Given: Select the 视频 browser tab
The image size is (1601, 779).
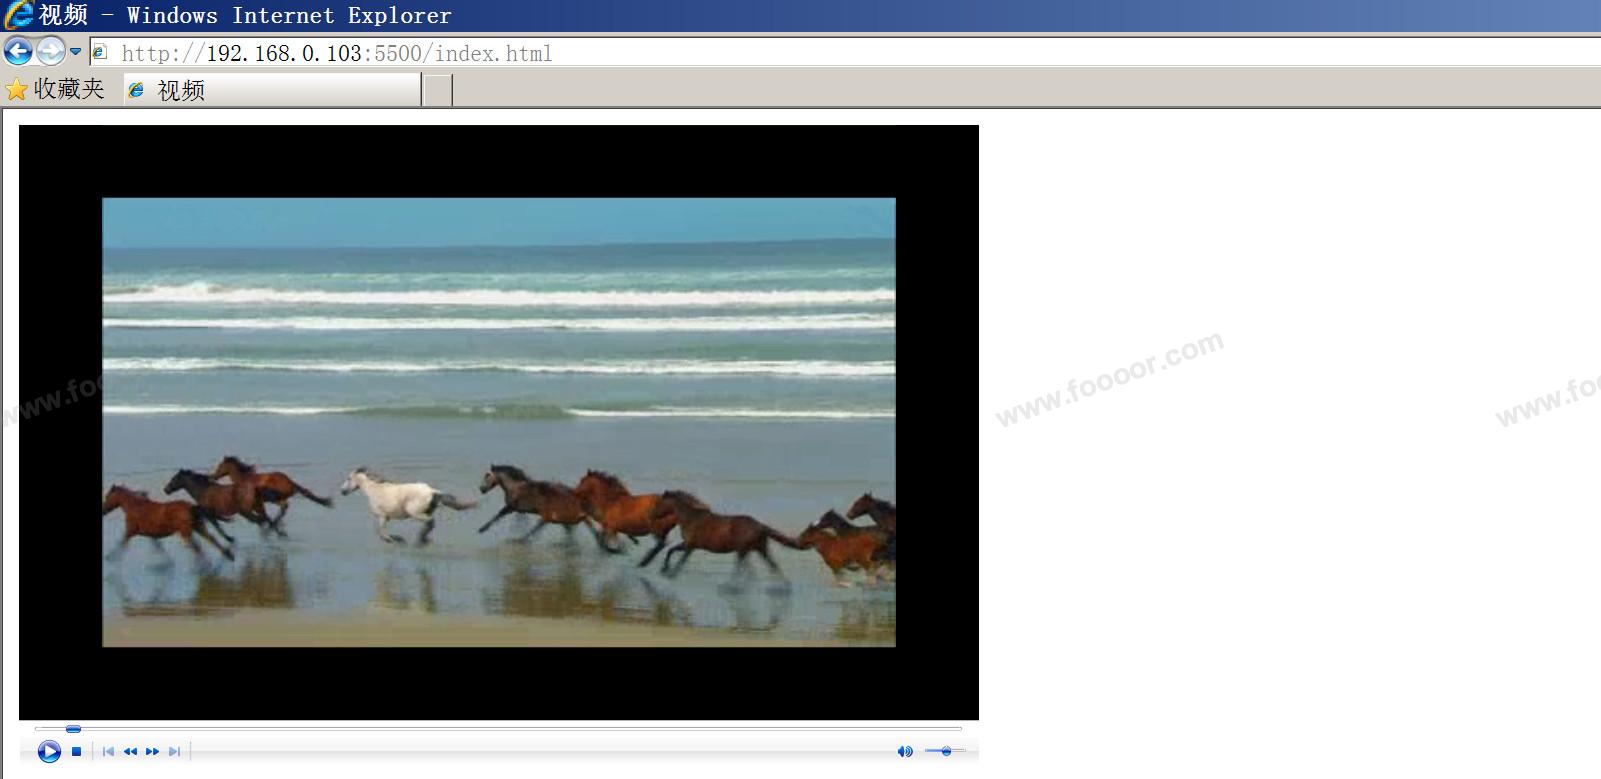Looking at the screenshot, I should click(x=270, y=90).
